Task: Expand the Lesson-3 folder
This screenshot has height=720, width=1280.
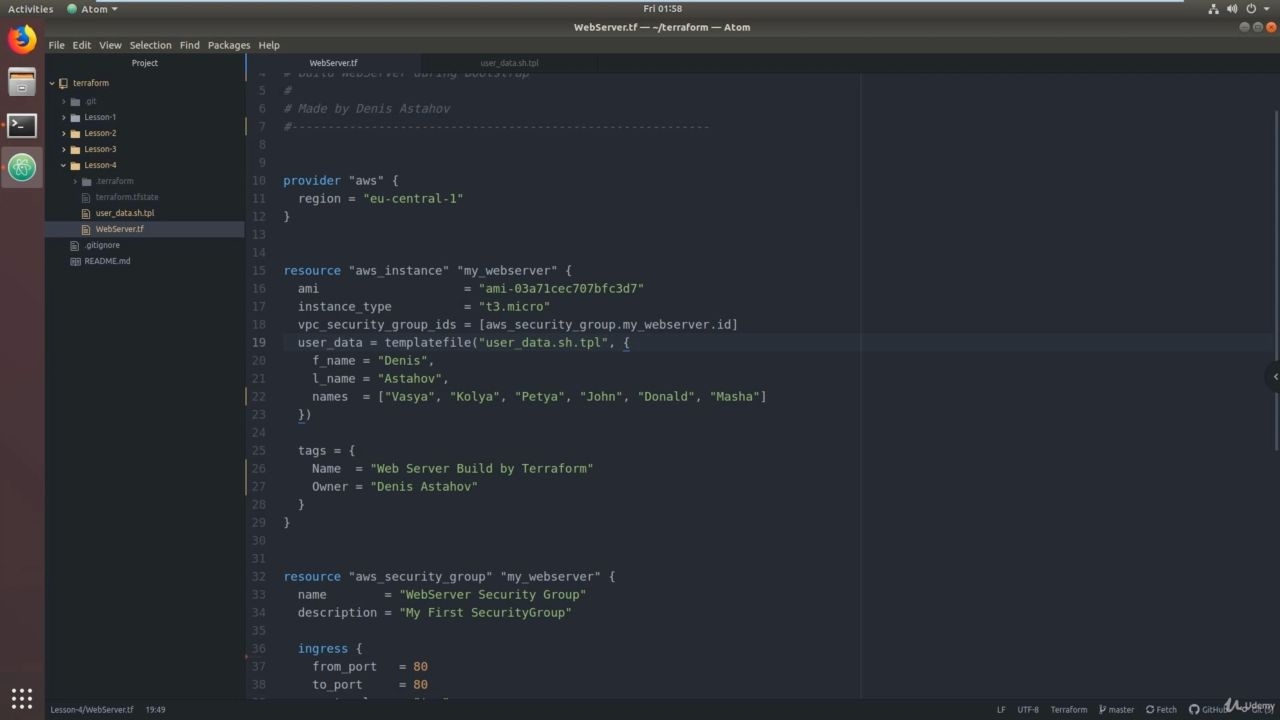Action: [64, 149]
